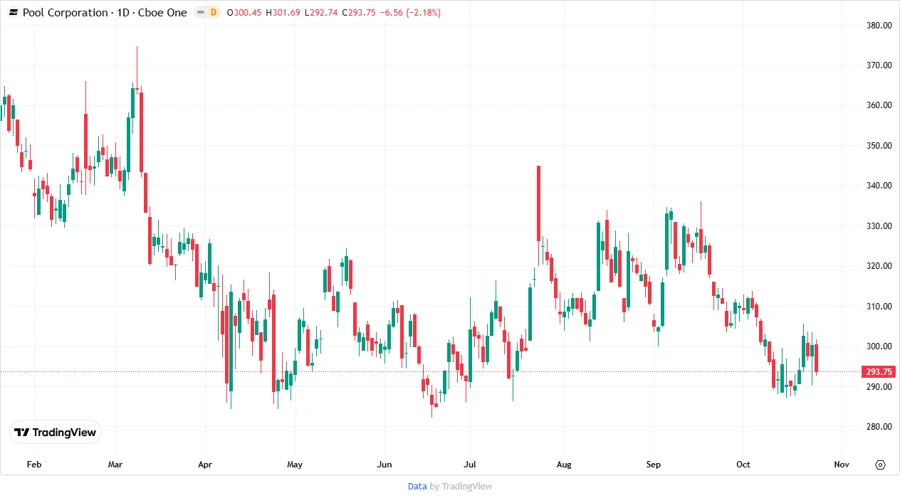900x498 pixels.
Task: Open 'by TradingView' attribution link
Action: [461, 486]
